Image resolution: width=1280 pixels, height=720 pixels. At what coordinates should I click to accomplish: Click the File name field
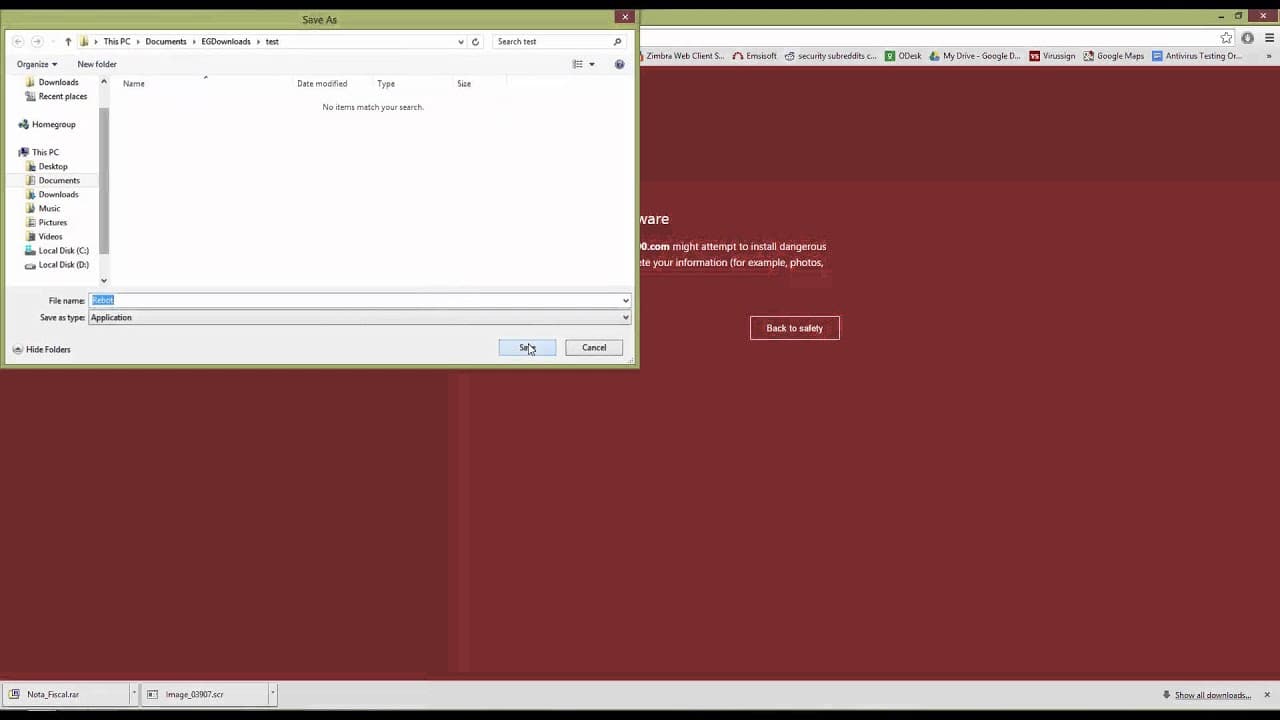(355, 300)
